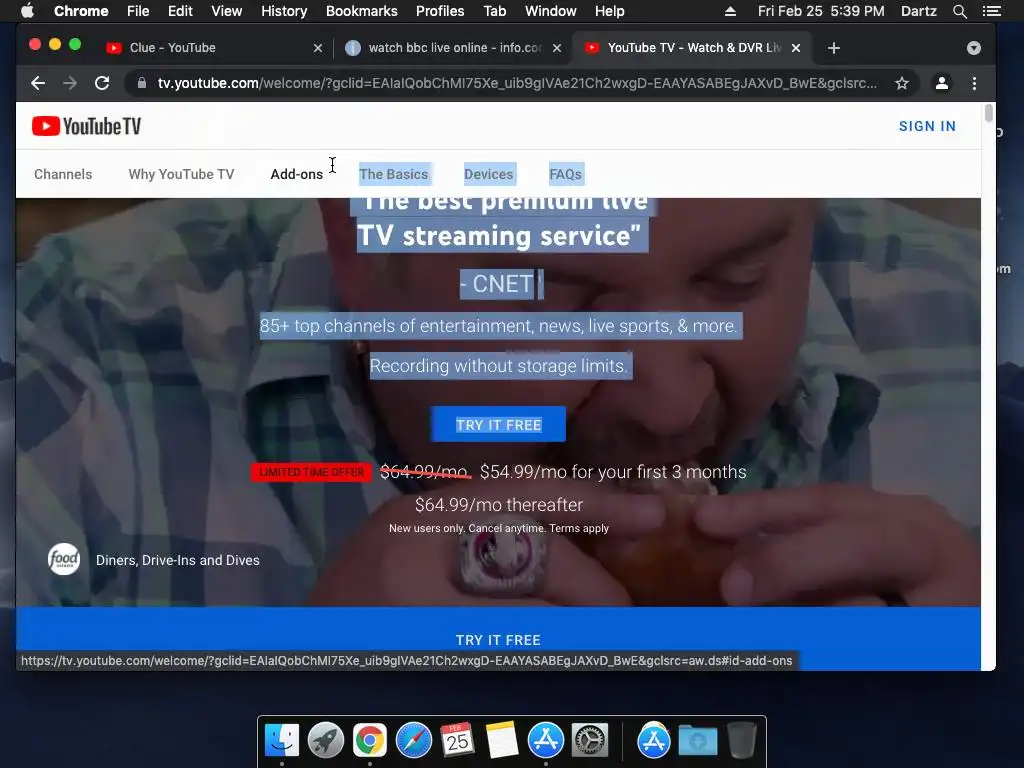Image resolution: width=1024 pixels, height=768 pixels.
Task: Open the View menu
Action: click(x=227, y=11)
